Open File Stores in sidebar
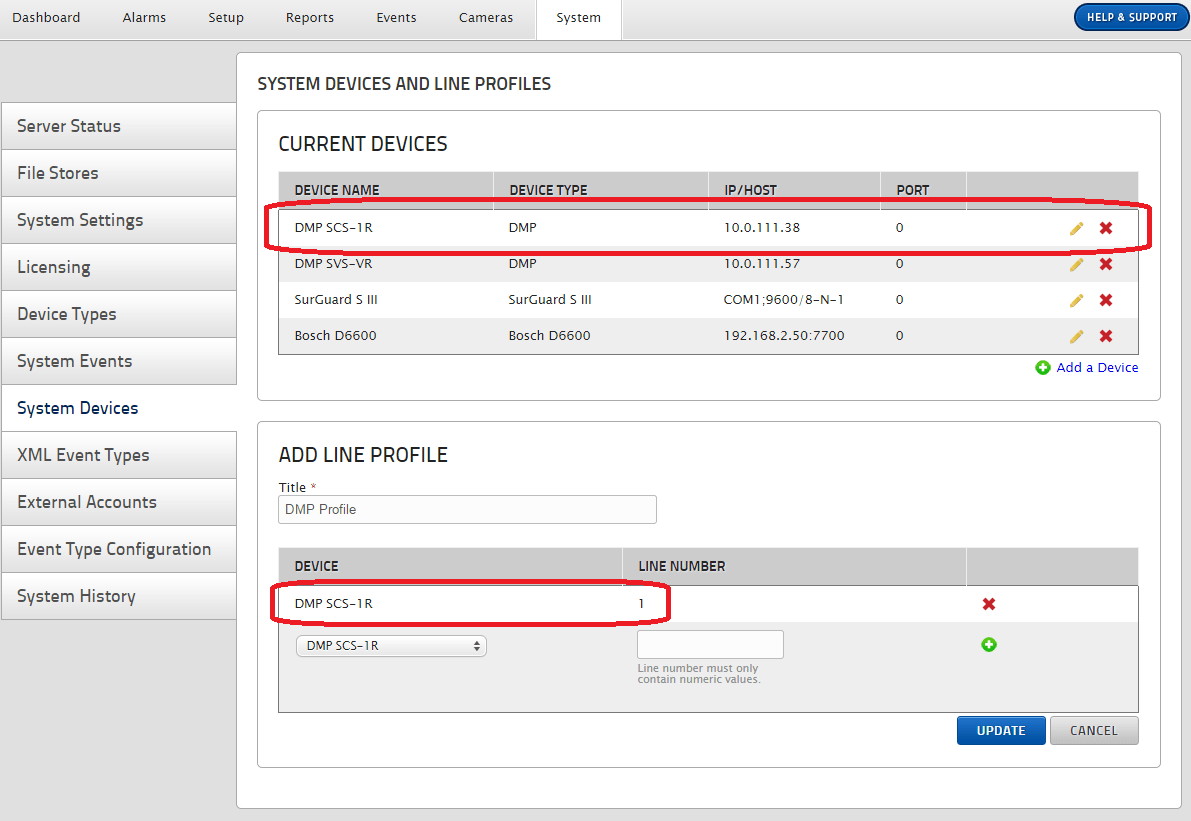Screen dimensions: 1191x821 pyautogui.click(x=119, y=173)
